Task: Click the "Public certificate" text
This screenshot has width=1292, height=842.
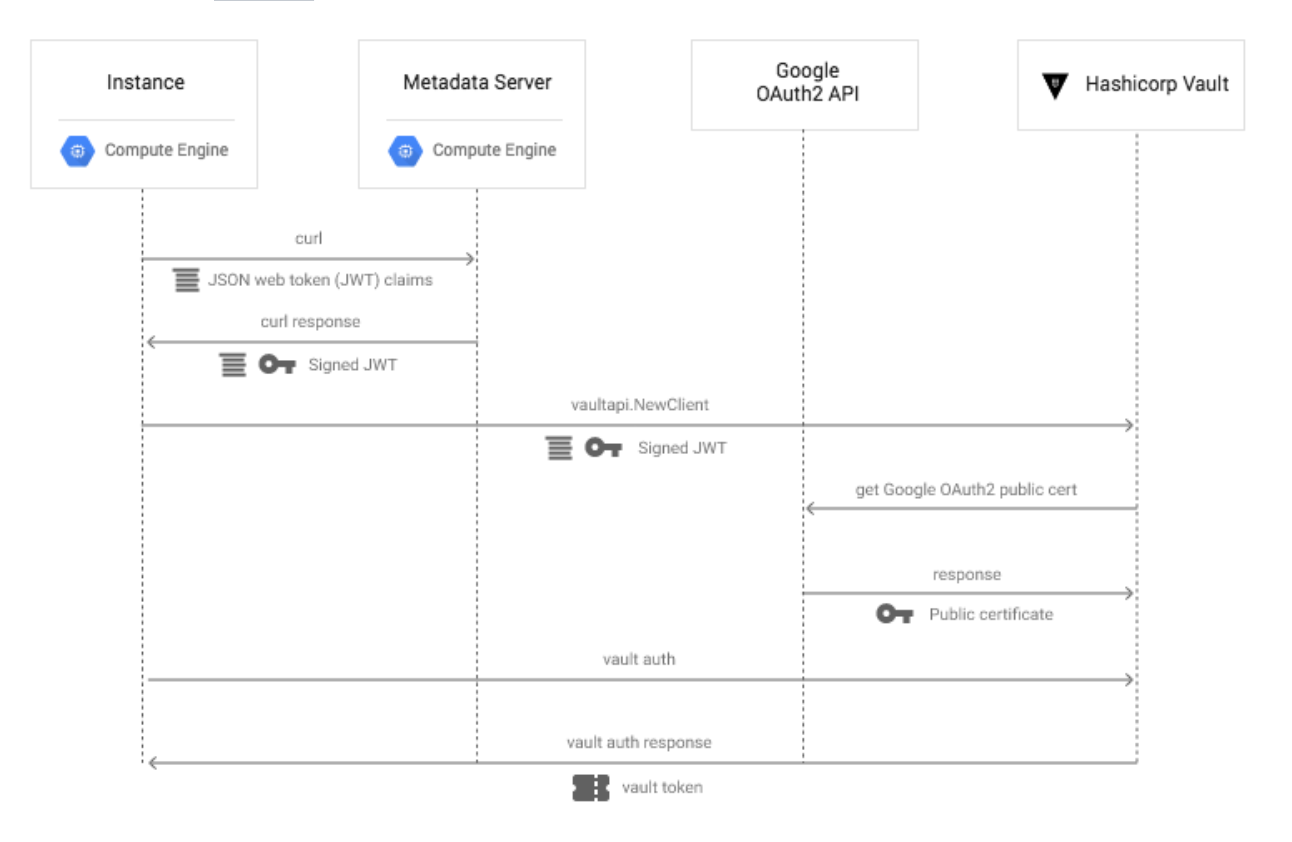Action: point(990,614)
